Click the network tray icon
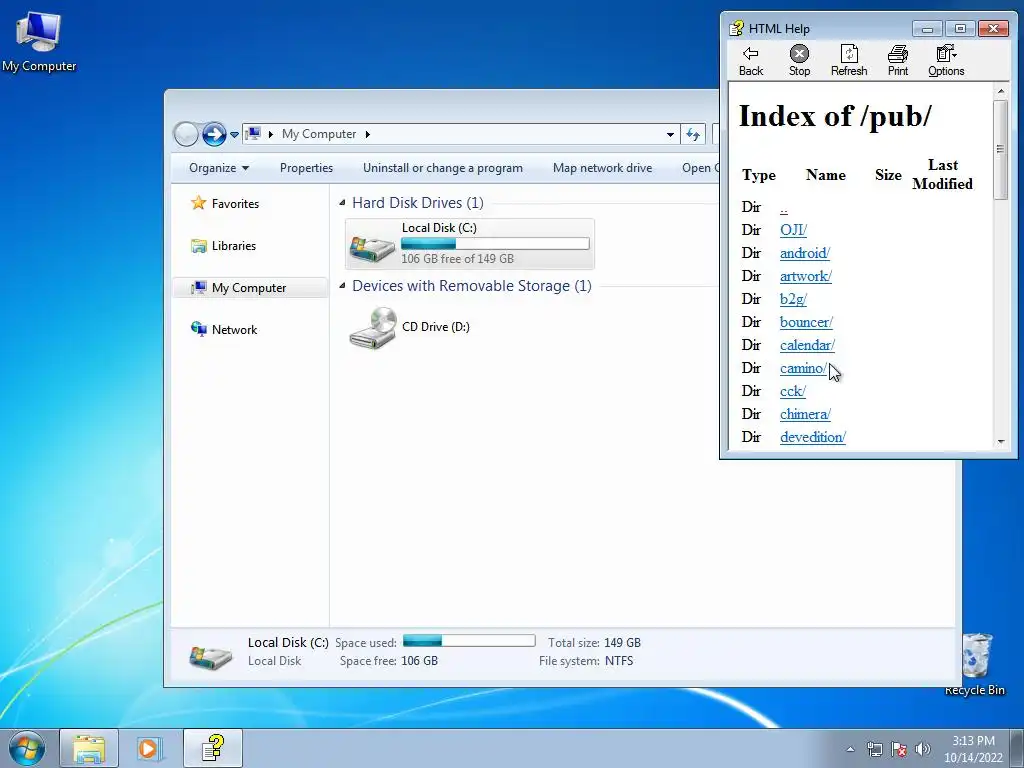 pyautogui.click(x=874, y=749)
